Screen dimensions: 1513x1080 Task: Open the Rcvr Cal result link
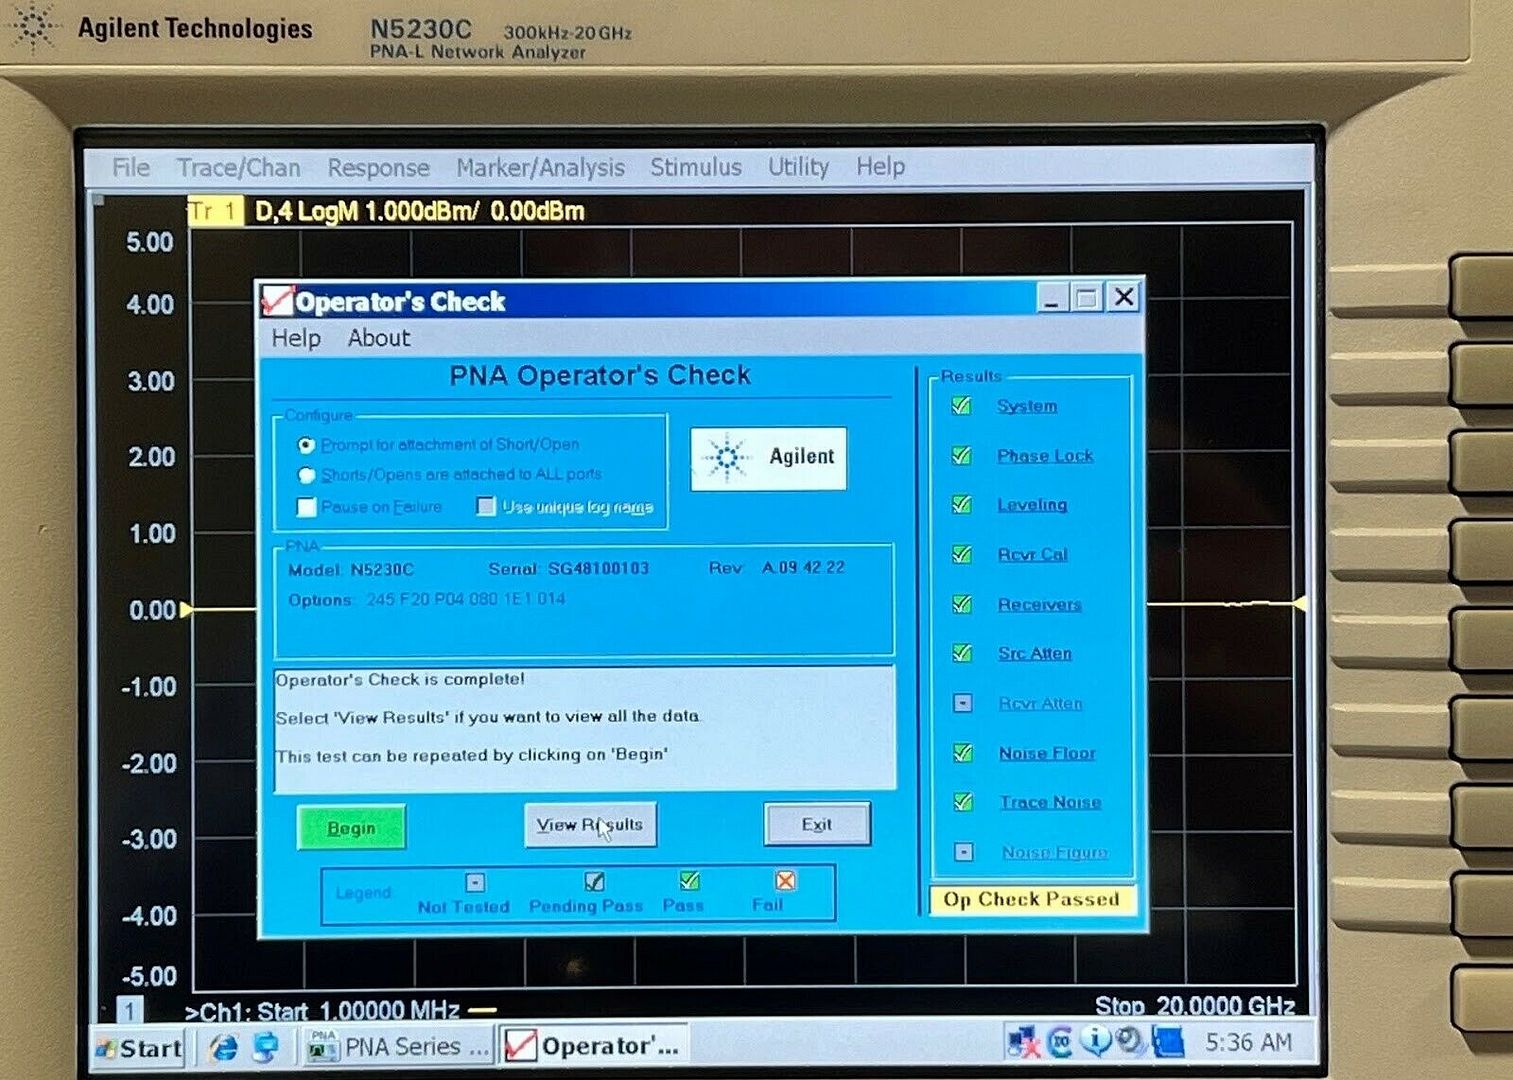pyautogui.click(x=1033, y=554)
